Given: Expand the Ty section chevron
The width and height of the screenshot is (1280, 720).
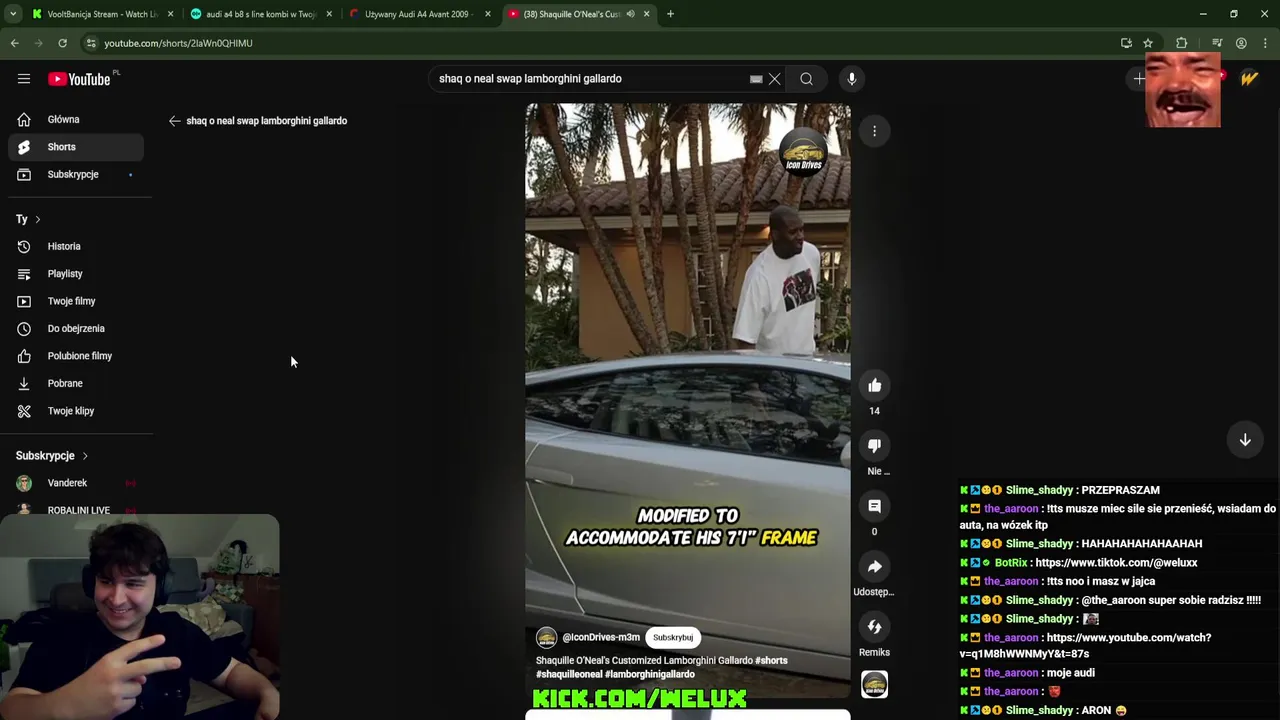Looking at the screenshot, I should [x=38, y=219].
